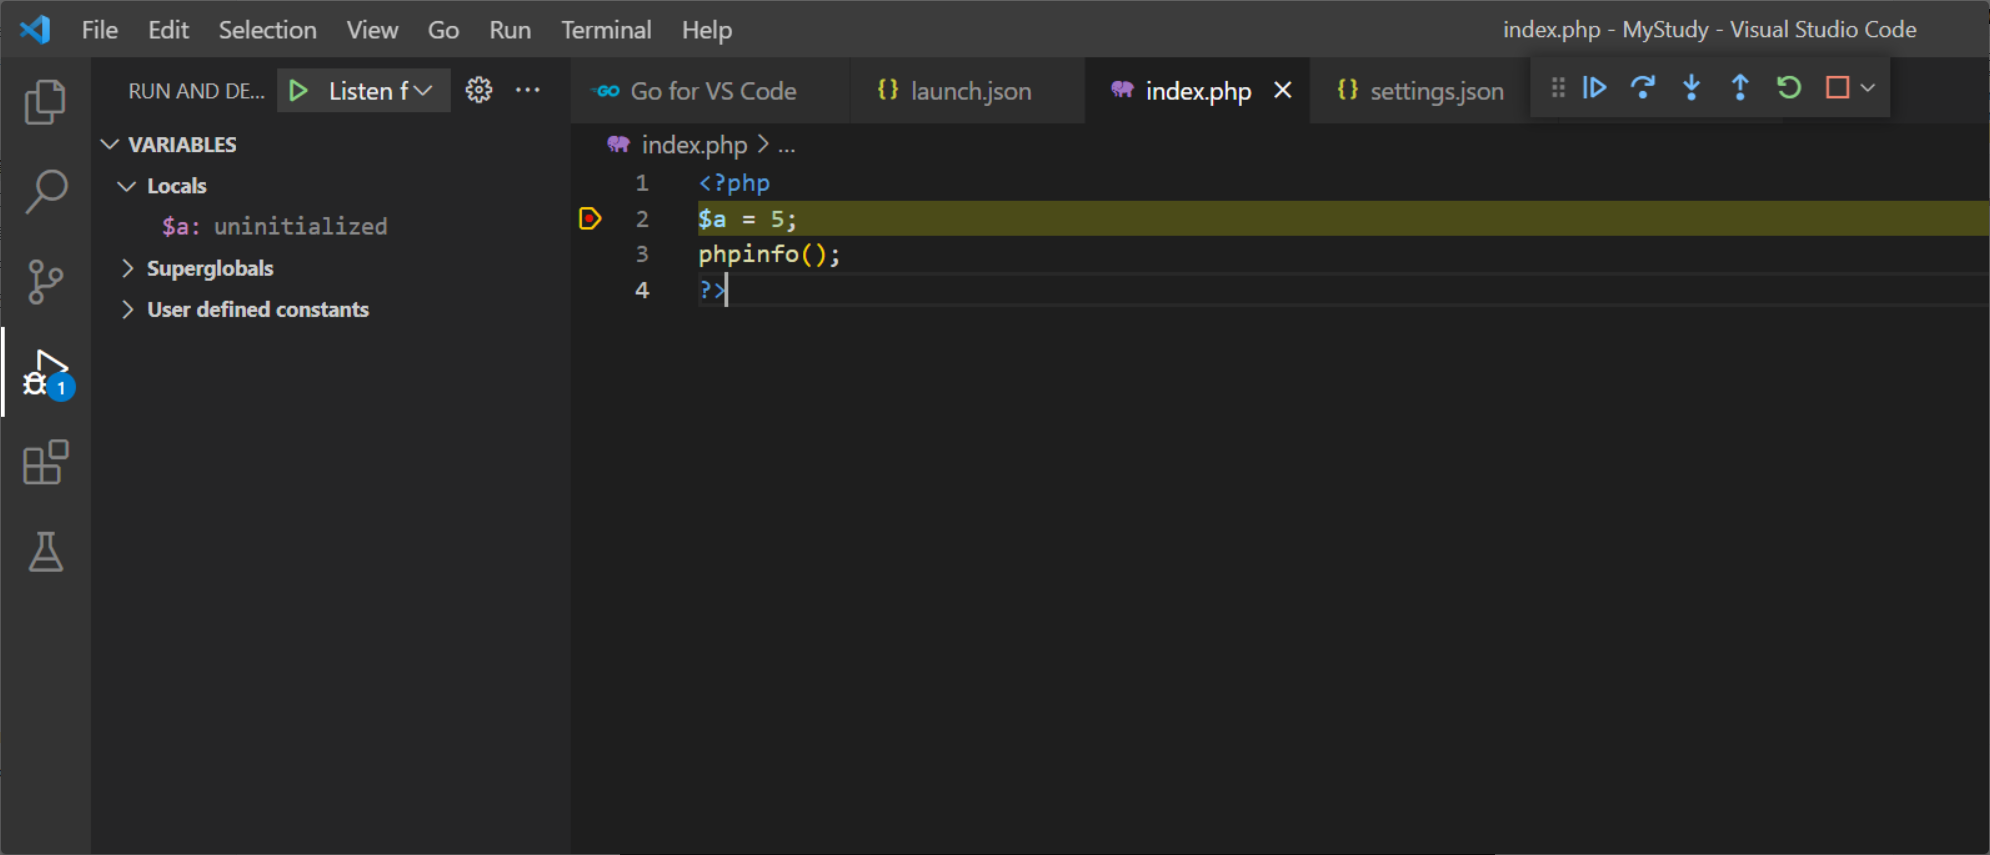Open the Search view icon
This screenshot has width=1990, height=855.
pyautogui.click(x=45, y=191)
